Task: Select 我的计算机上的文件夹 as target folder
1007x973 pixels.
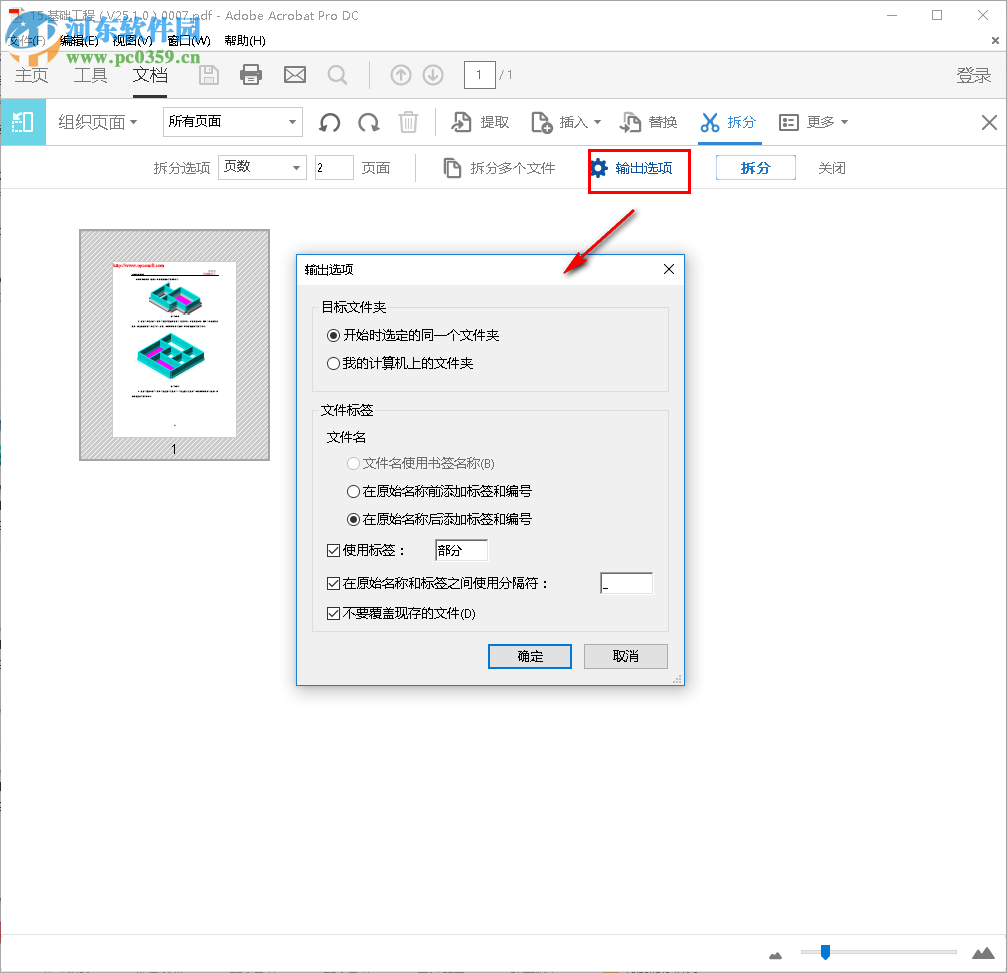Action: [x=333, y=363]
